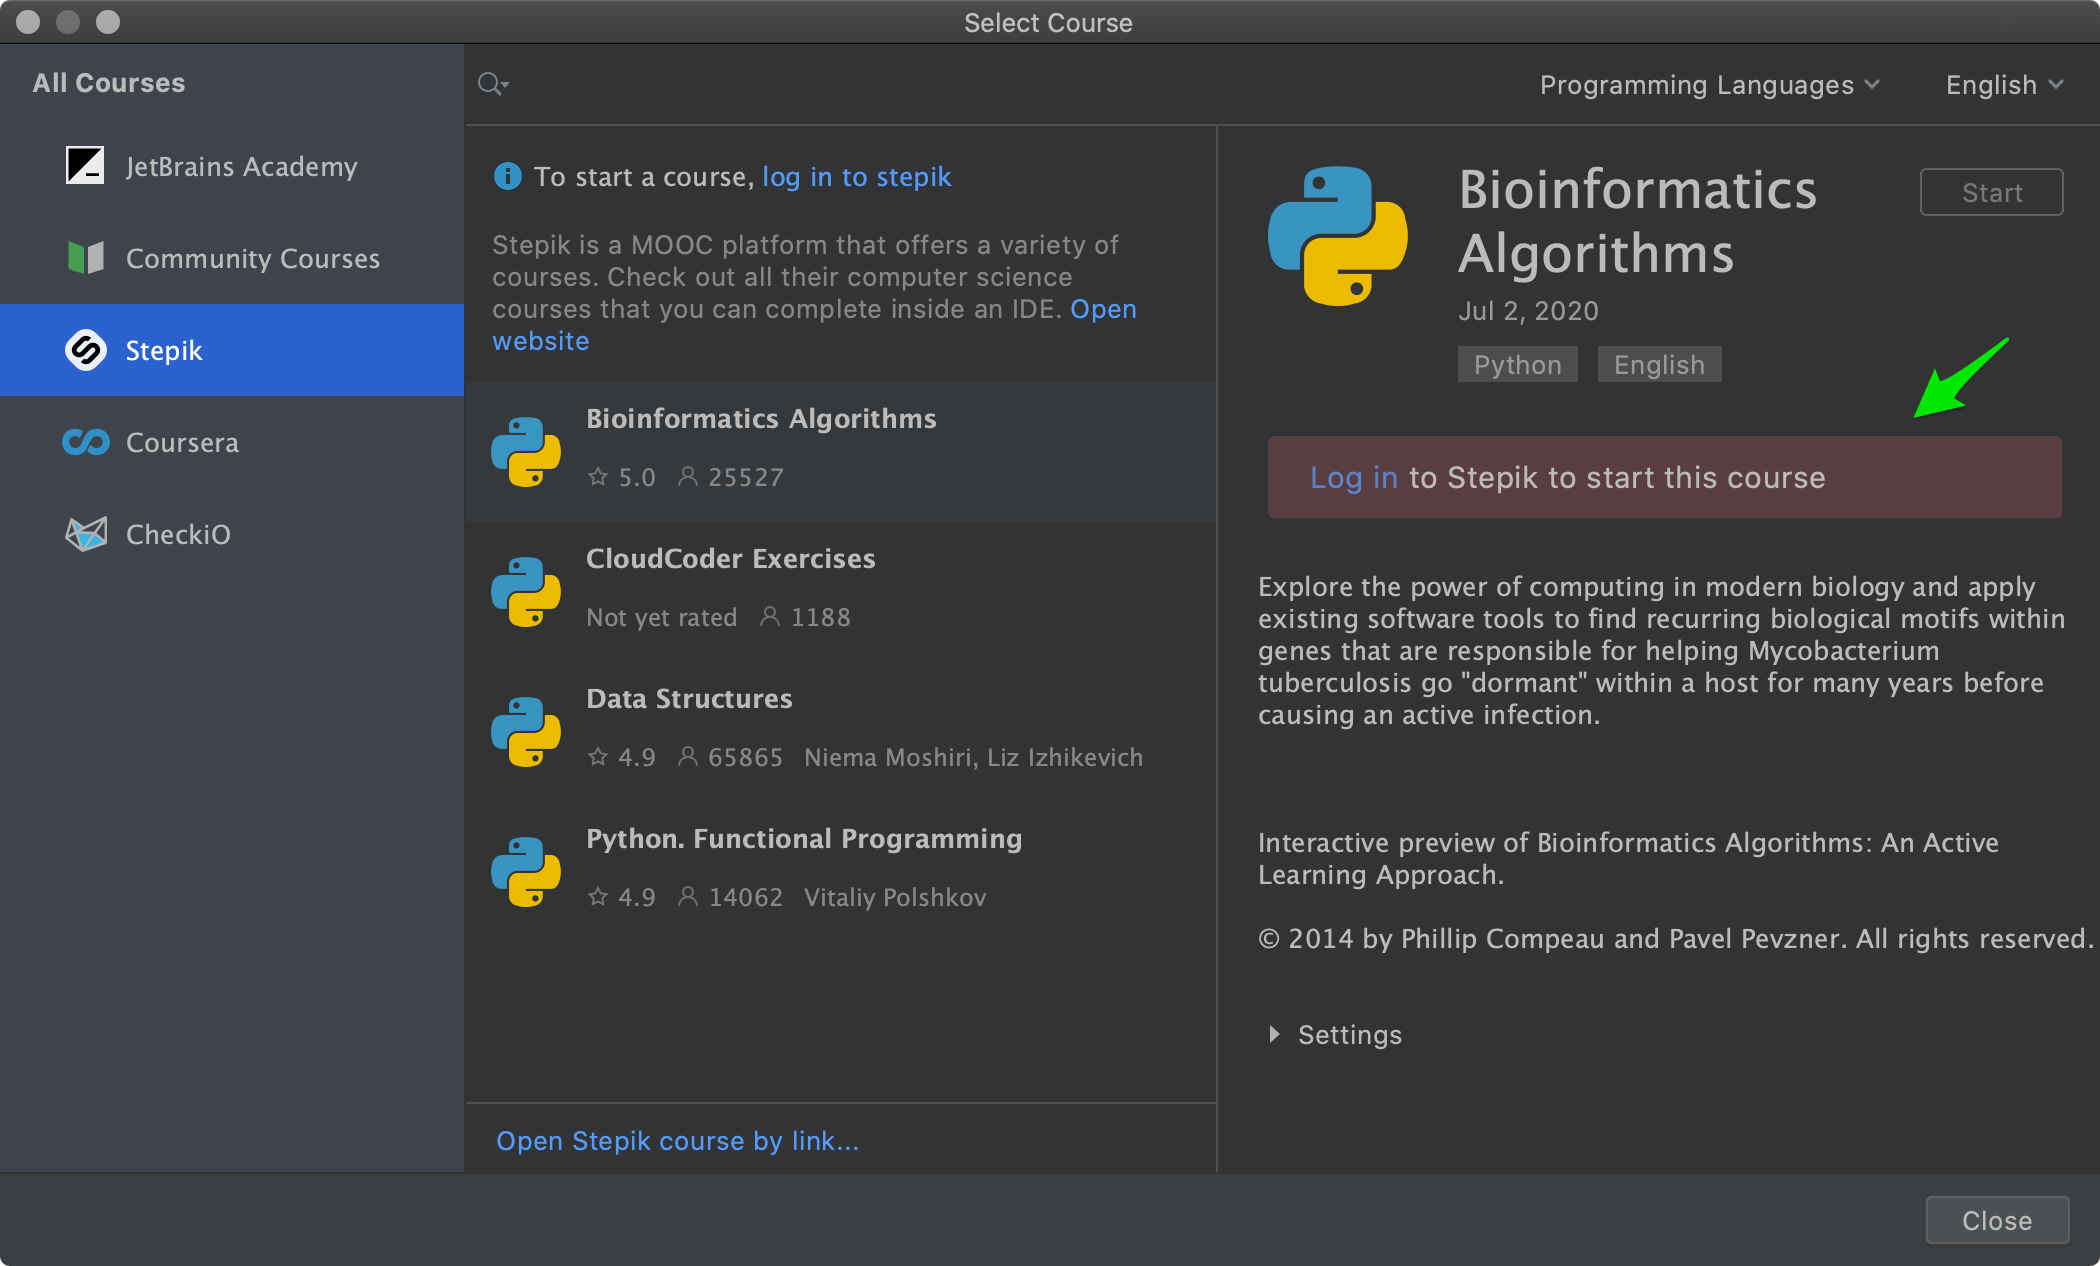Open the Stepik website via Open website link
Image resolution: width=2100 pixels, height=1266 pixels.
coord(1102,309)
